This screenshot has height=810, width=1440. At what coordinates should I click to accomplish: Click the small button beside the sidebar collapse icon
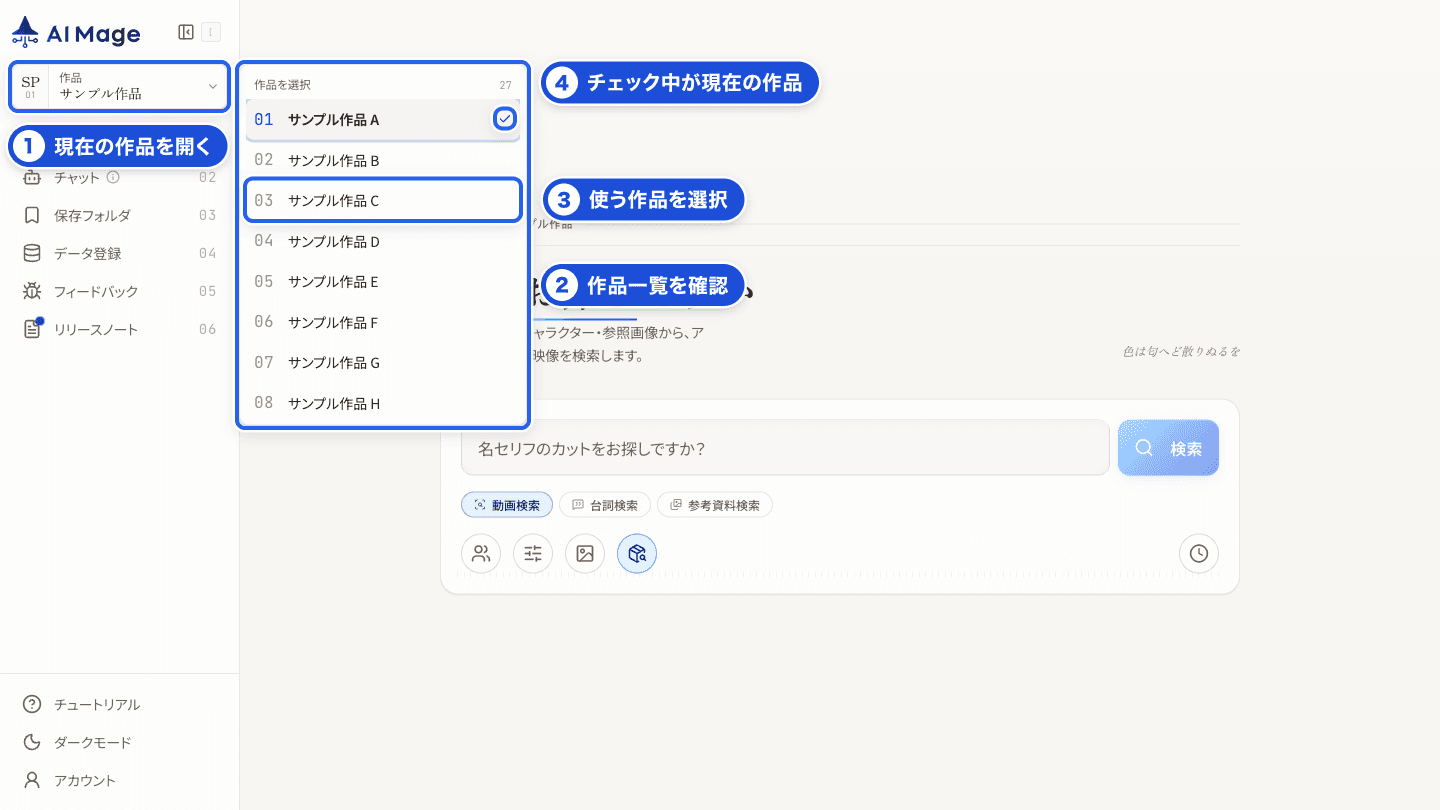click(211, 32)
